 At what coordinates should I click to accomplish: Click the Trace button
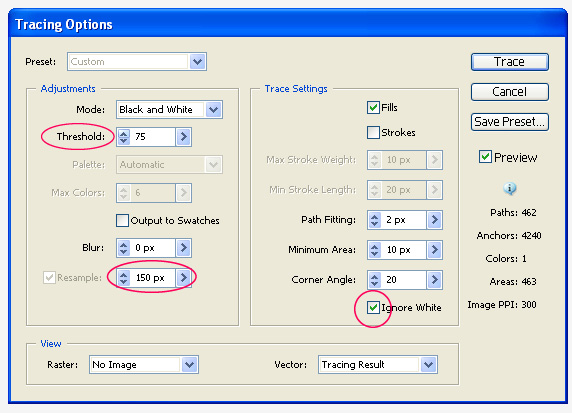pos(510,62)
